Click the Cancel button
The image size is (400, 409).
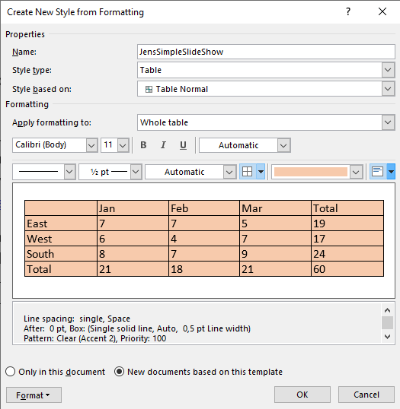[x=366, y=395]
